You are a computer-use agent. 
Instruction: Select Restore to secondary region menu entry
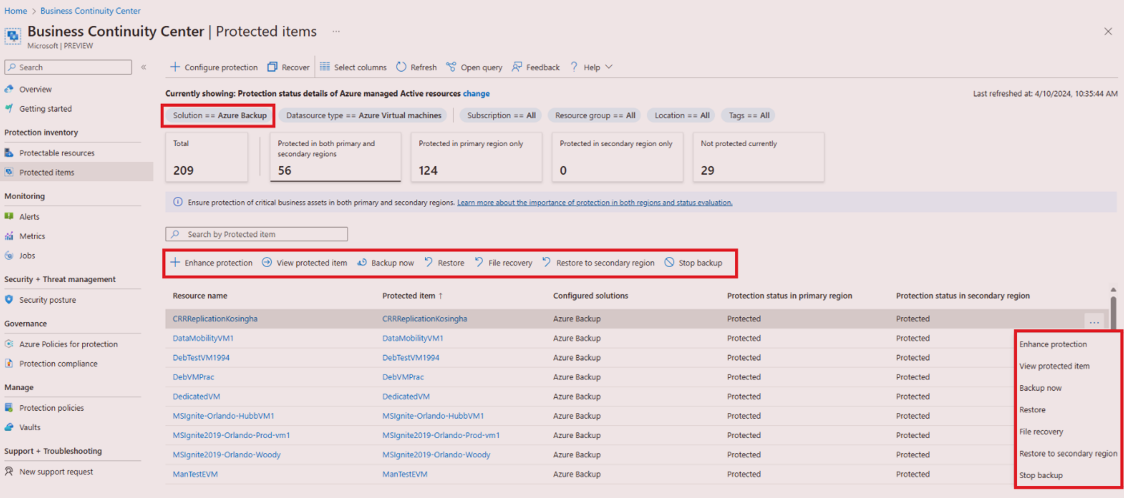tap(1068, 454)
